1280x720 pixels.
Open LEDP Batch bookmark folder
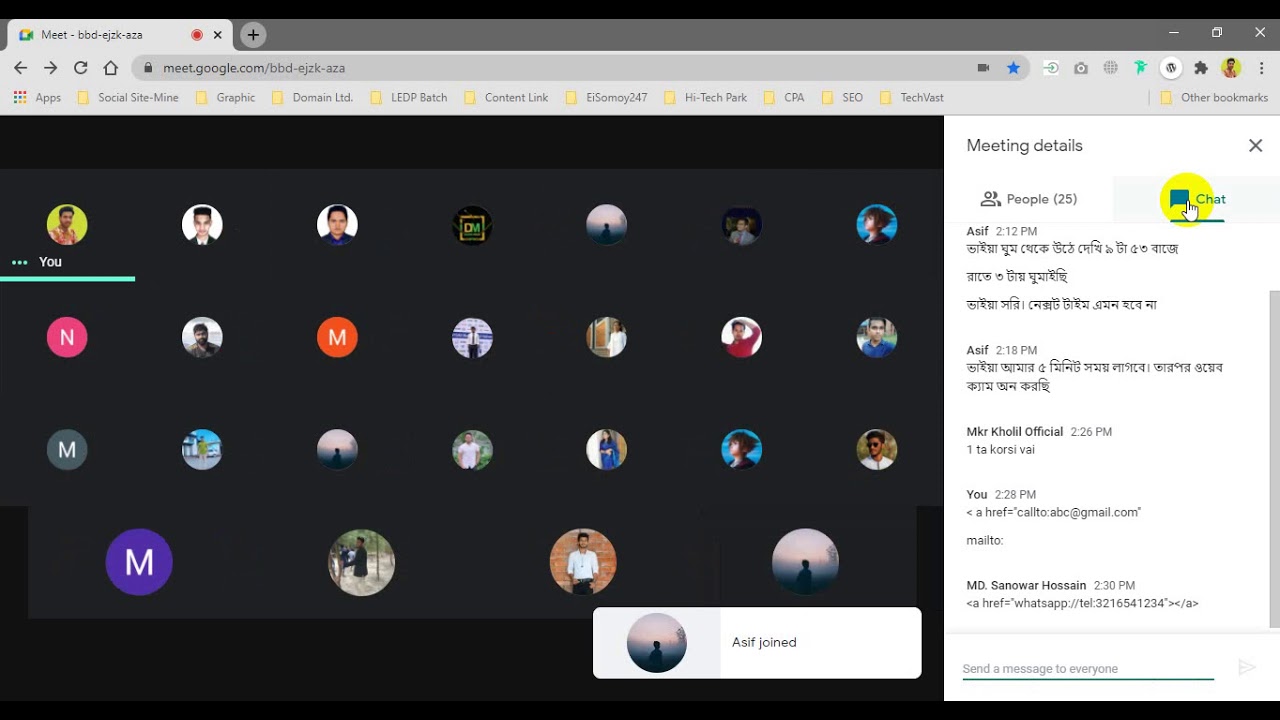pyautogui.click(x=409, y=98)
